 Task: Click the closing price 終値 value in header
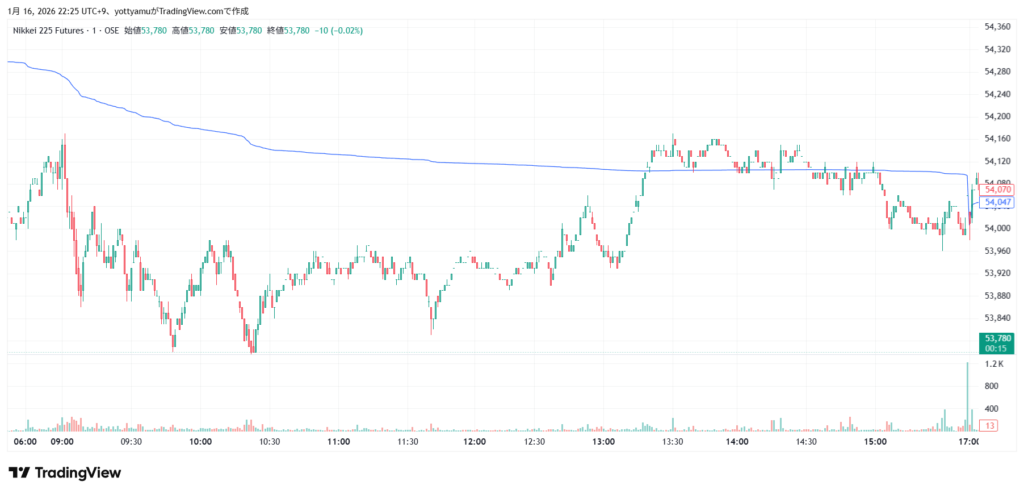(297, 31)
